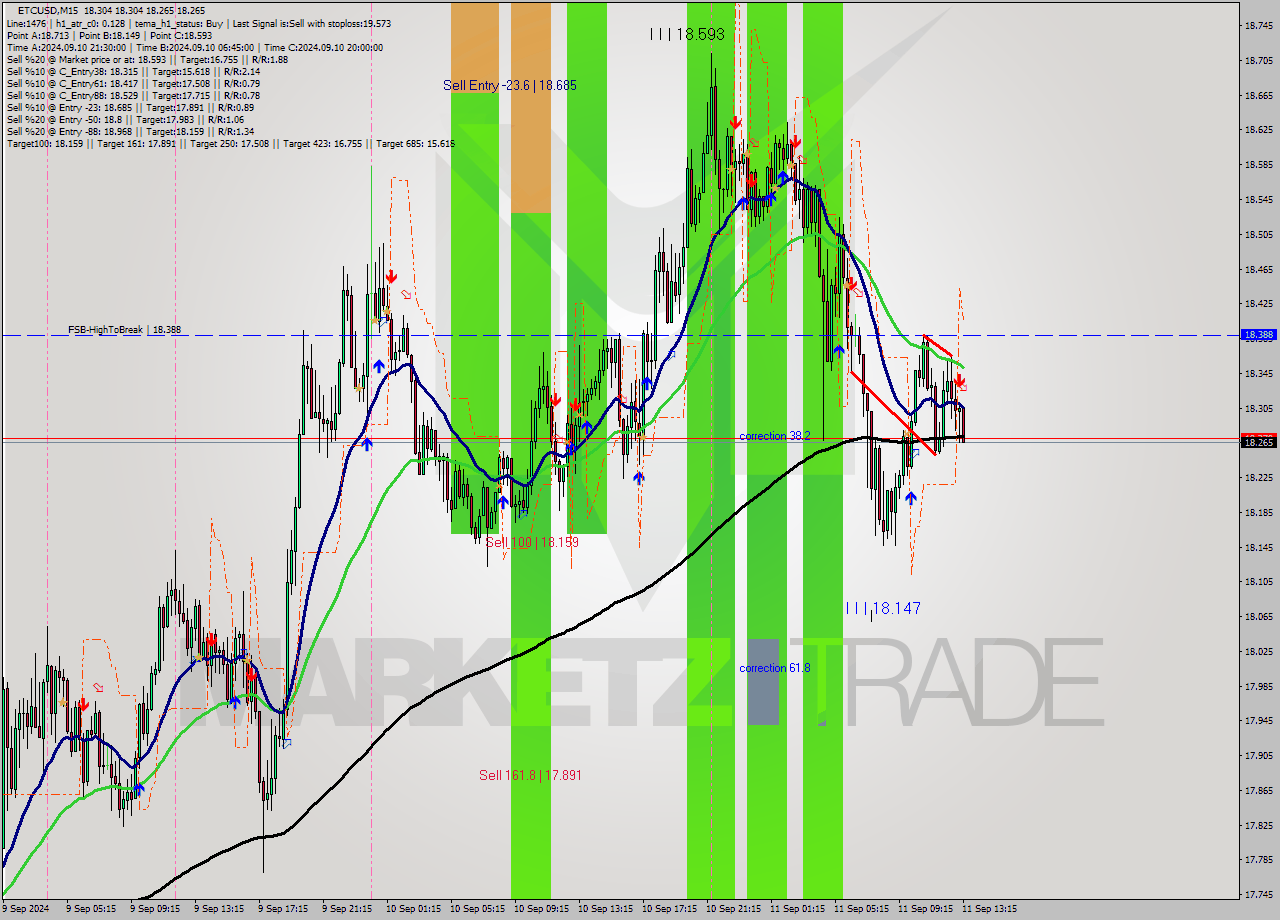Click the 'Line:1476' indicator status line
The height and width of the screenshot is (920, 1280).
point(198,23)
